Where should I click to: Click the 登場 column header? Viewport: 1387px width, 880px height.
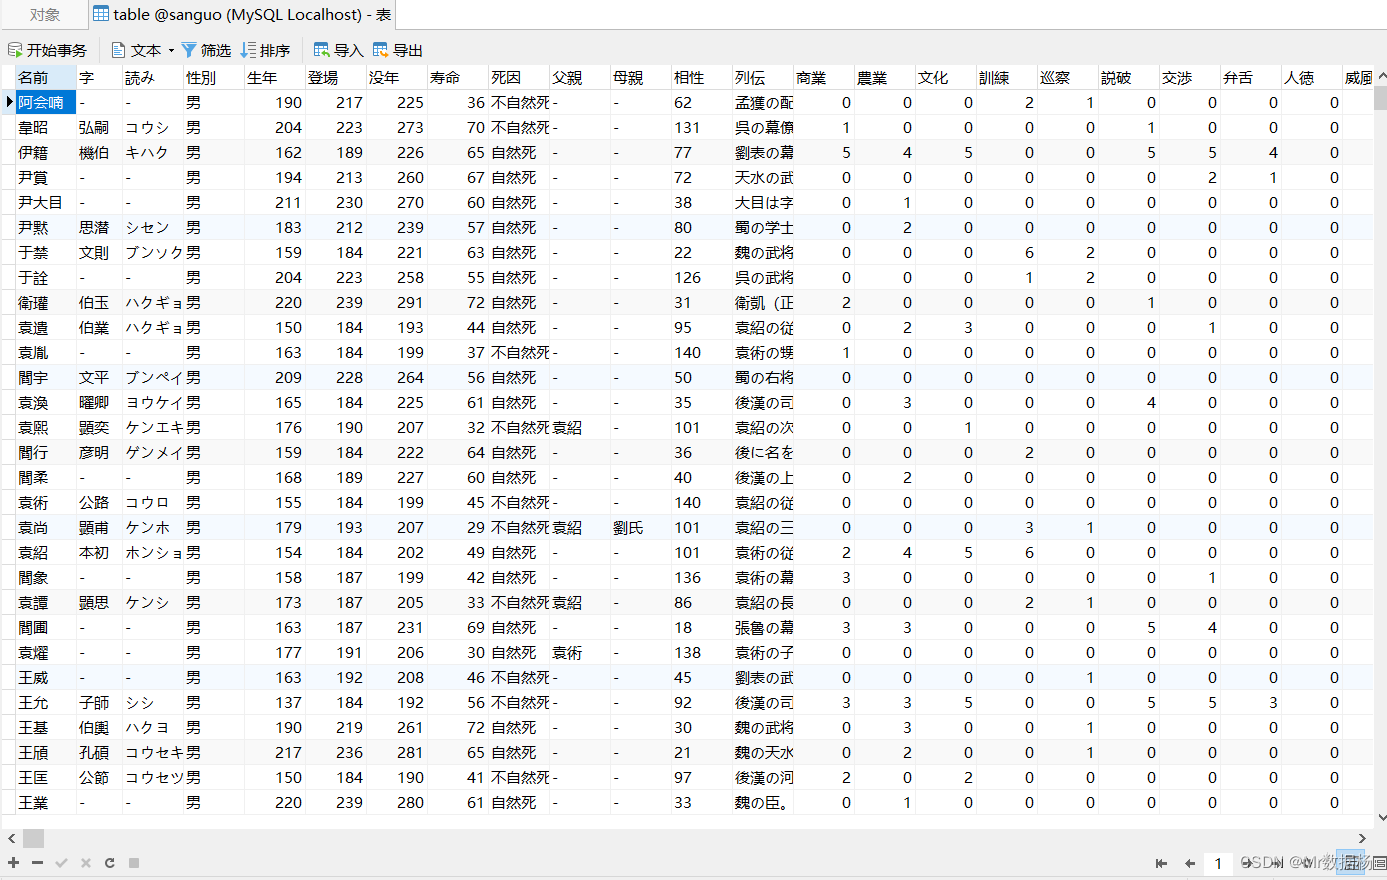point(336,77)
